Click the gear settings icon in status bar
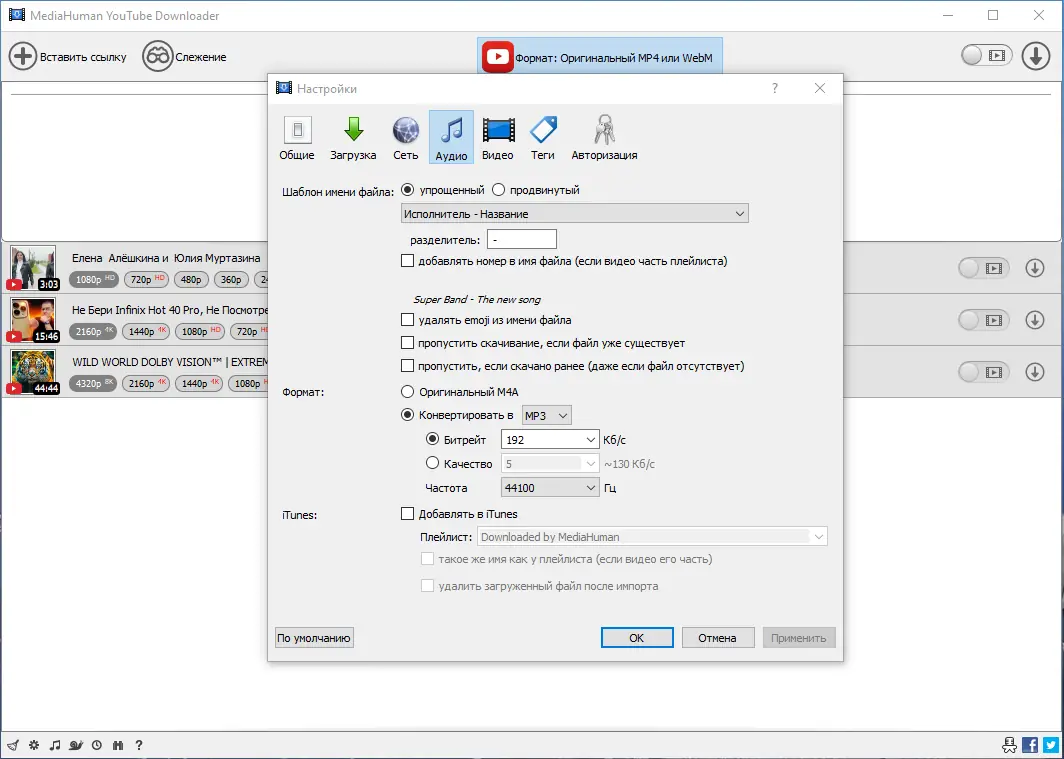Viewport: 1064px width, 759px height. (x=34, y=745)
